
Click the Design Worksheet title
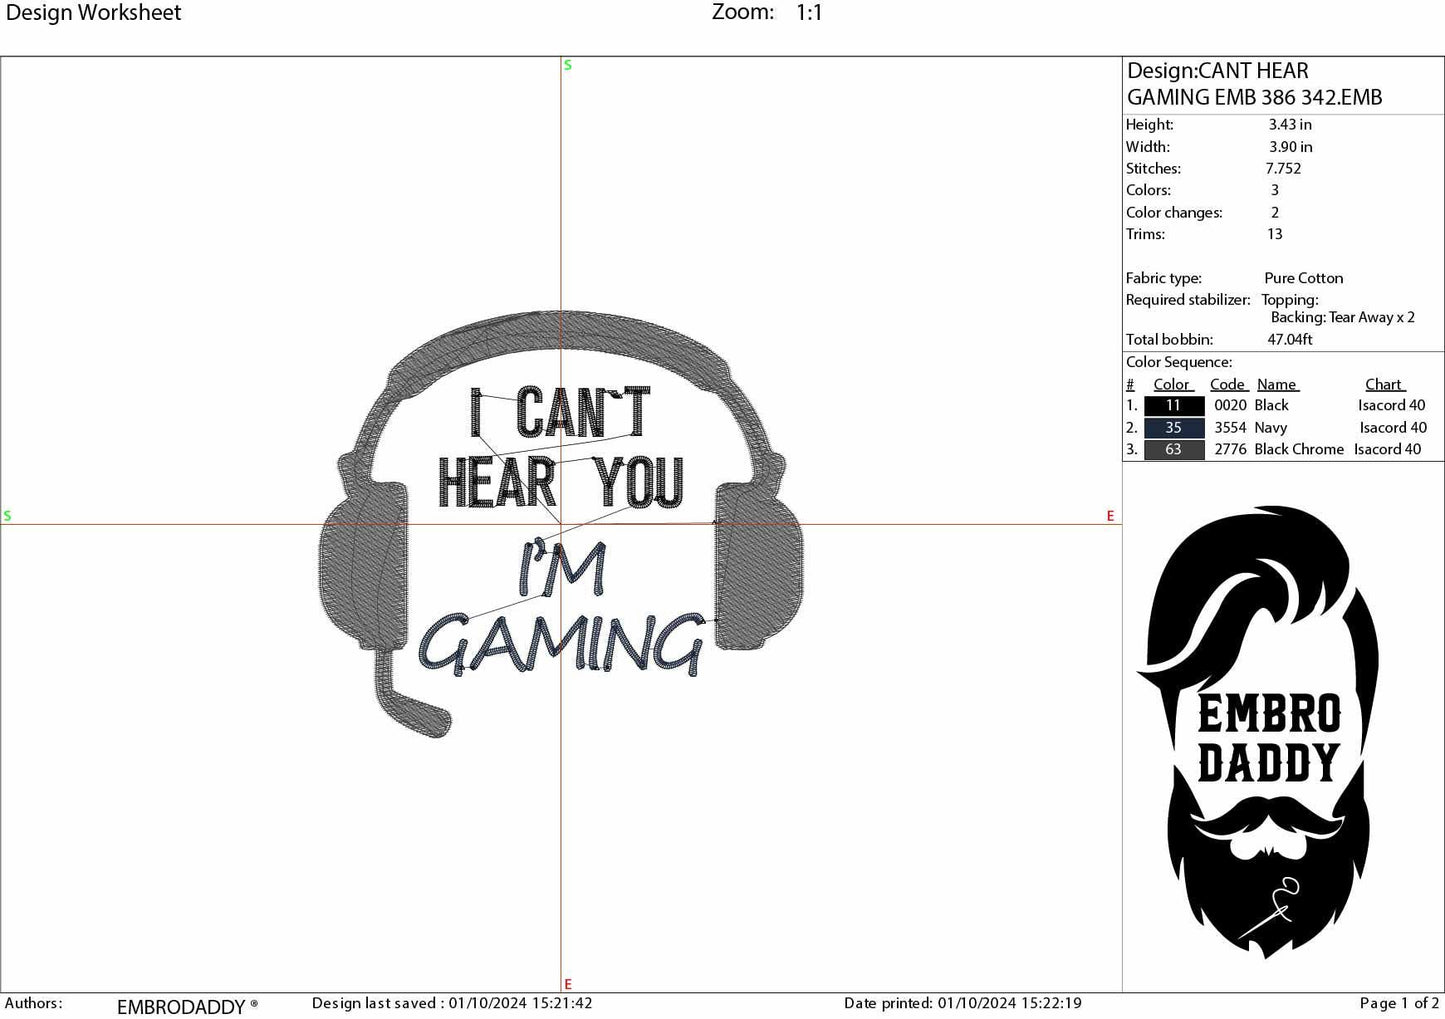(95, 12)
